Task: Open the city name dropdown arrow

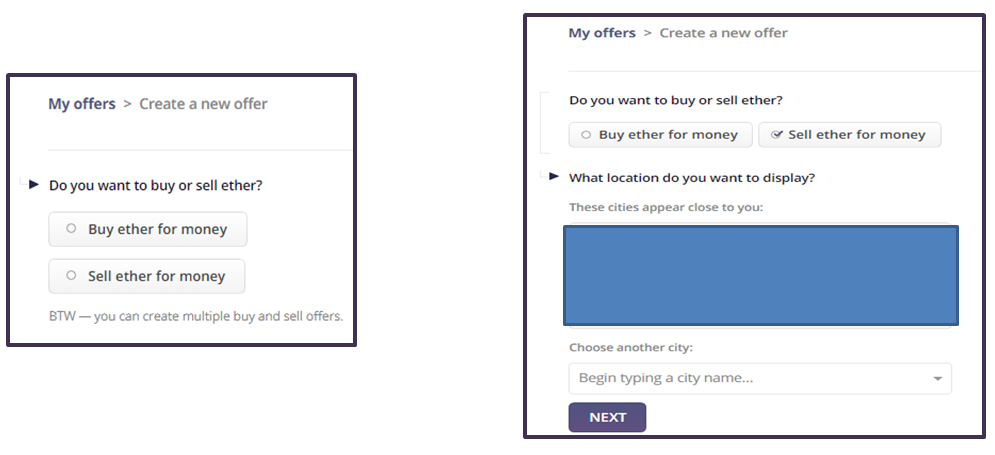Action: tap(937, 379)
